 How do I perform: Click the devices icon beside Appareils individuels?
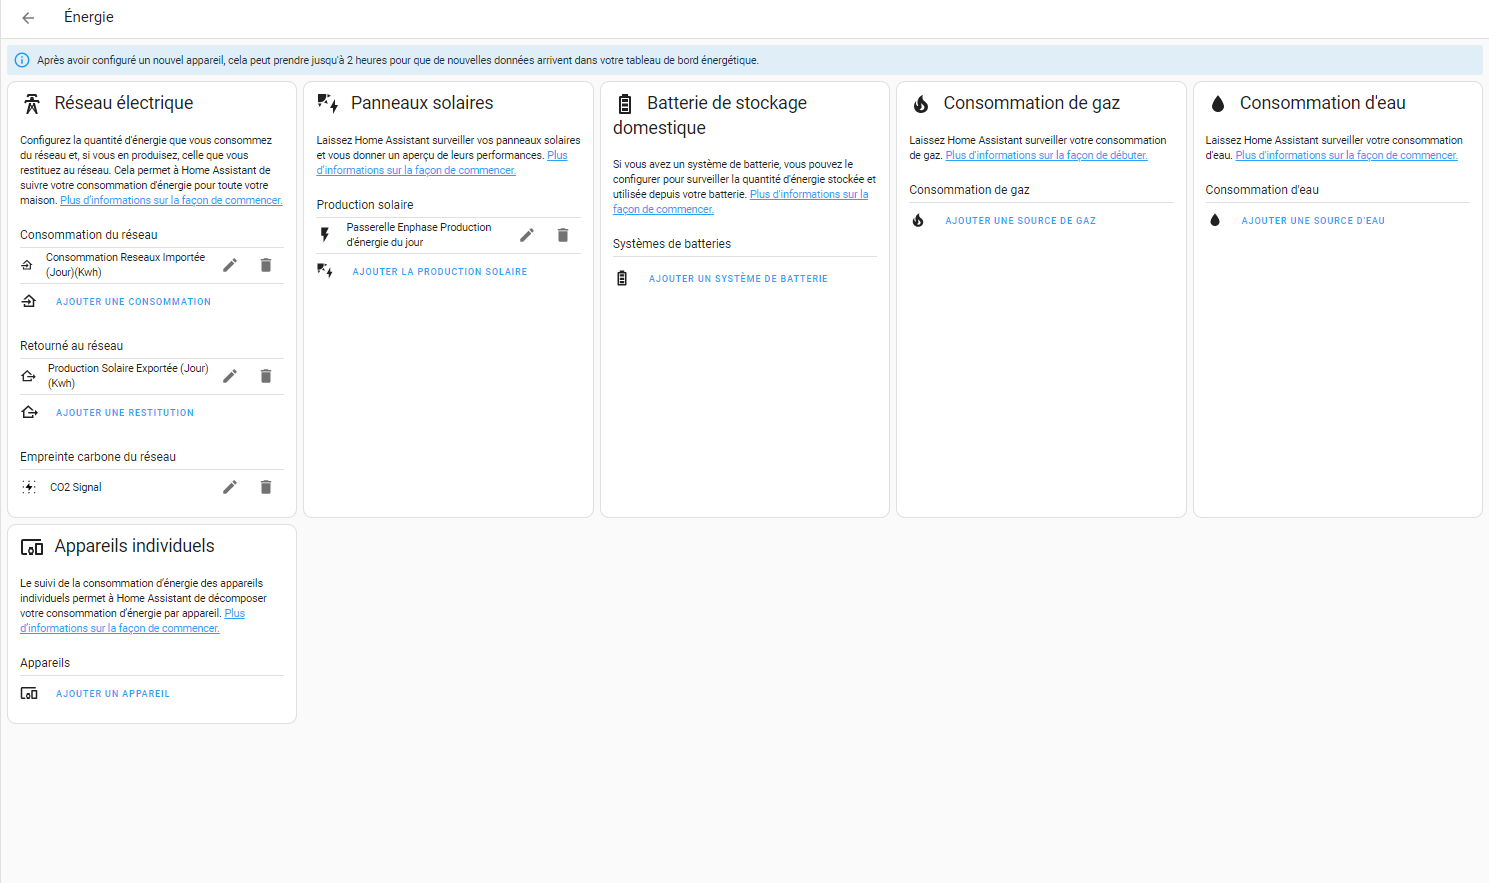(x=32, y=547)
